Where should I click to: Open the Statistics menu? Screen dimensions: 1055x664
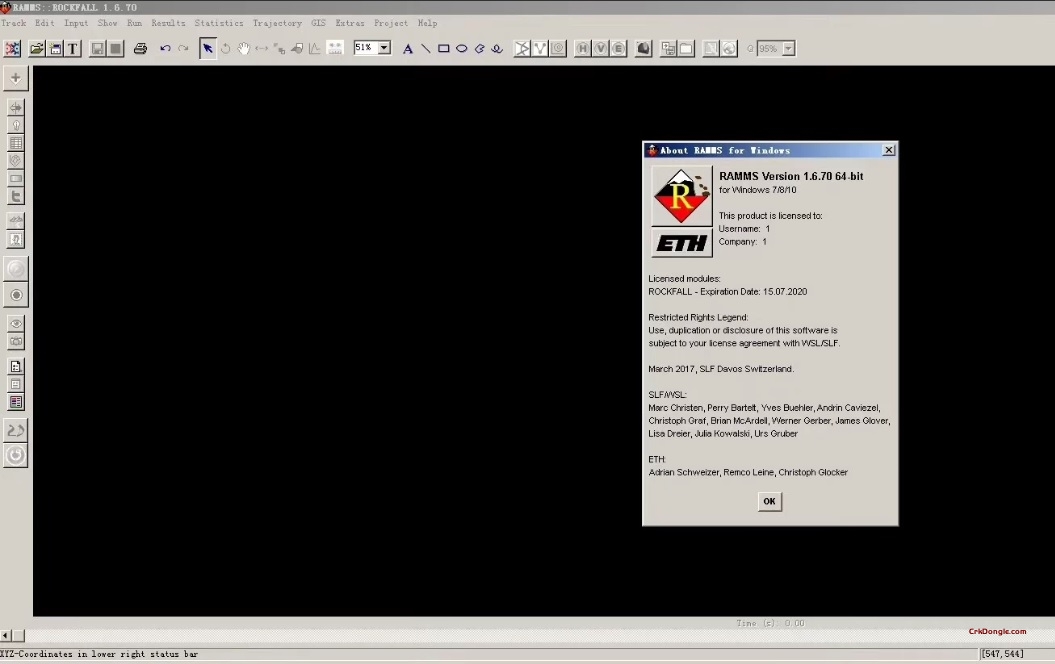point(219,22)
